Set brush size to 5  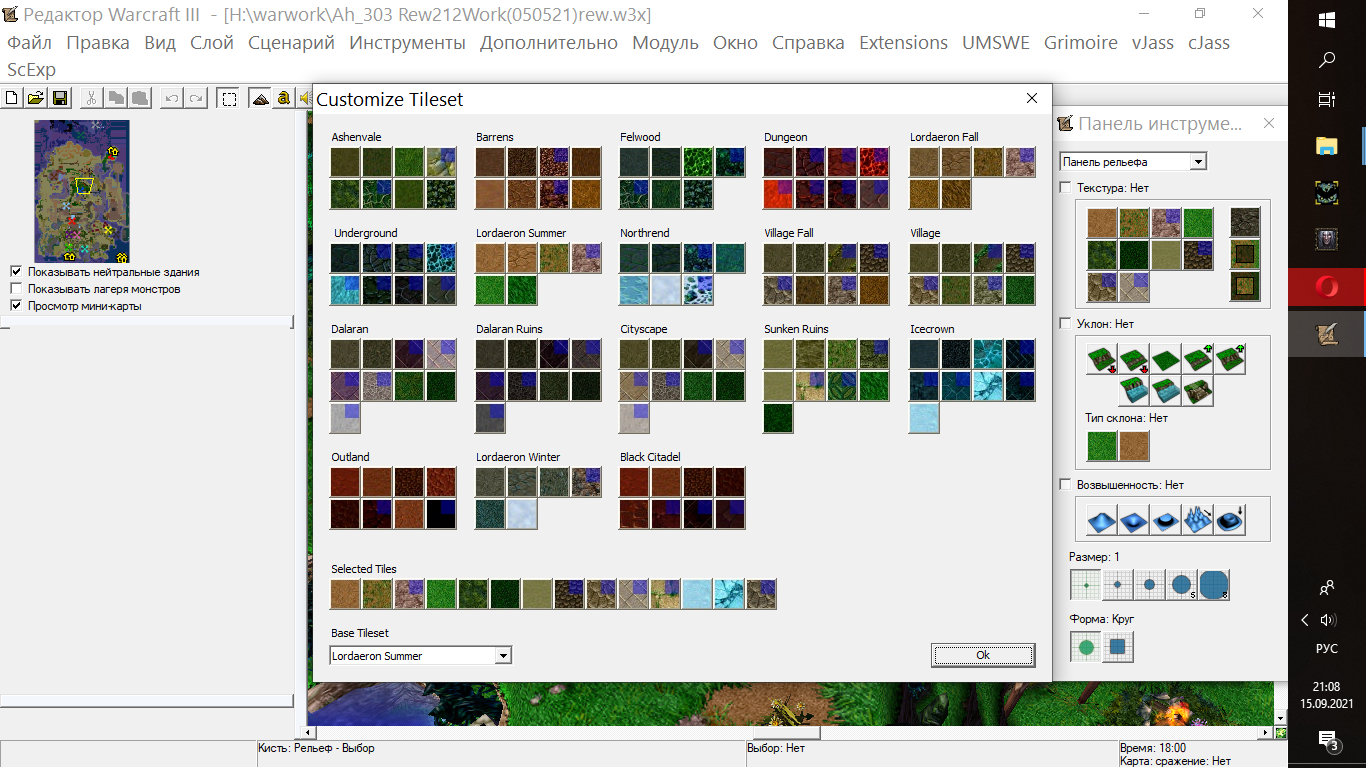click(x=1182, y=585)
